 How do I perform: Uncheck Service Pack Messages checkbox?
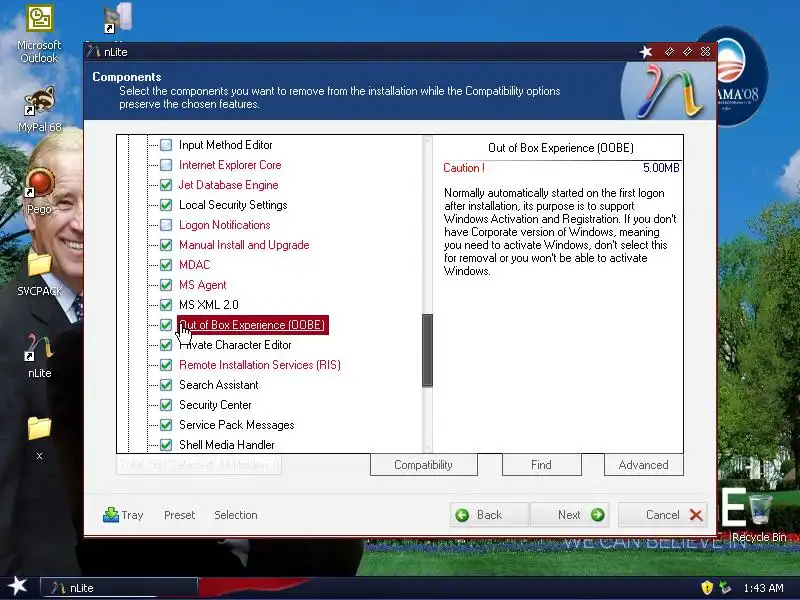click(166, 425)
